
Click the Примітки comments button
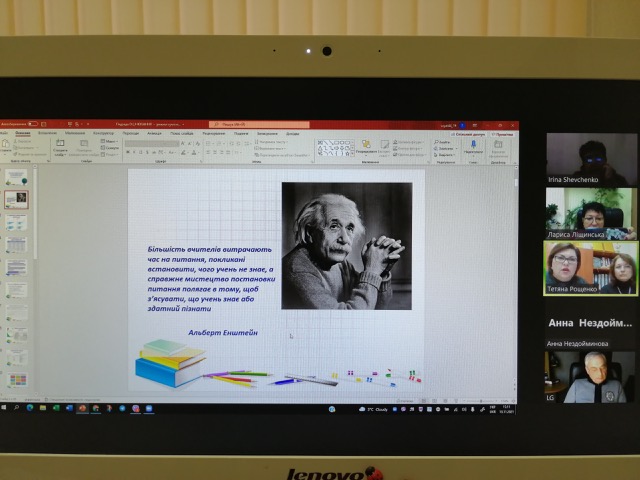click(x=503, y=133)
